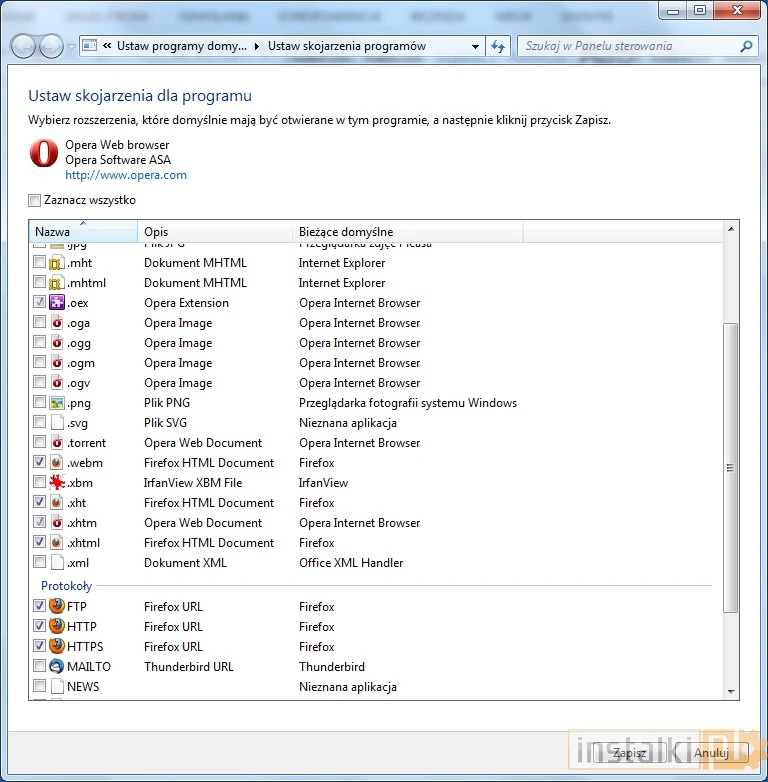
Task: Click the picture icon for .png
Action: click(x=57, y=403)
